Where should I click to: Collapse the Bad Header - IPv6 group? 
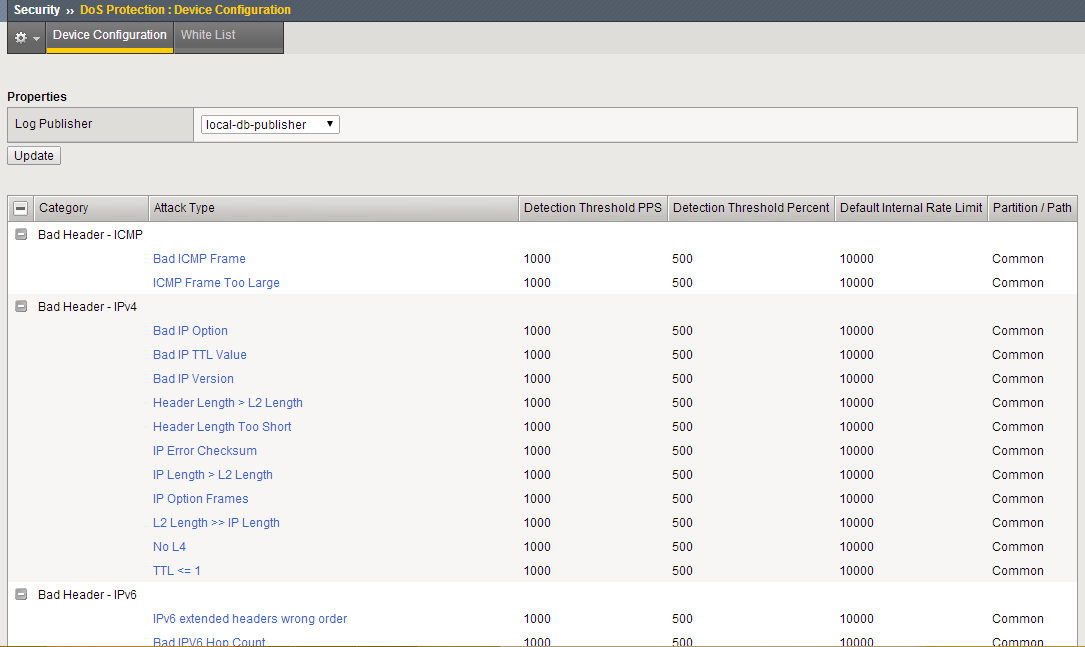click(x=21, y=595)
